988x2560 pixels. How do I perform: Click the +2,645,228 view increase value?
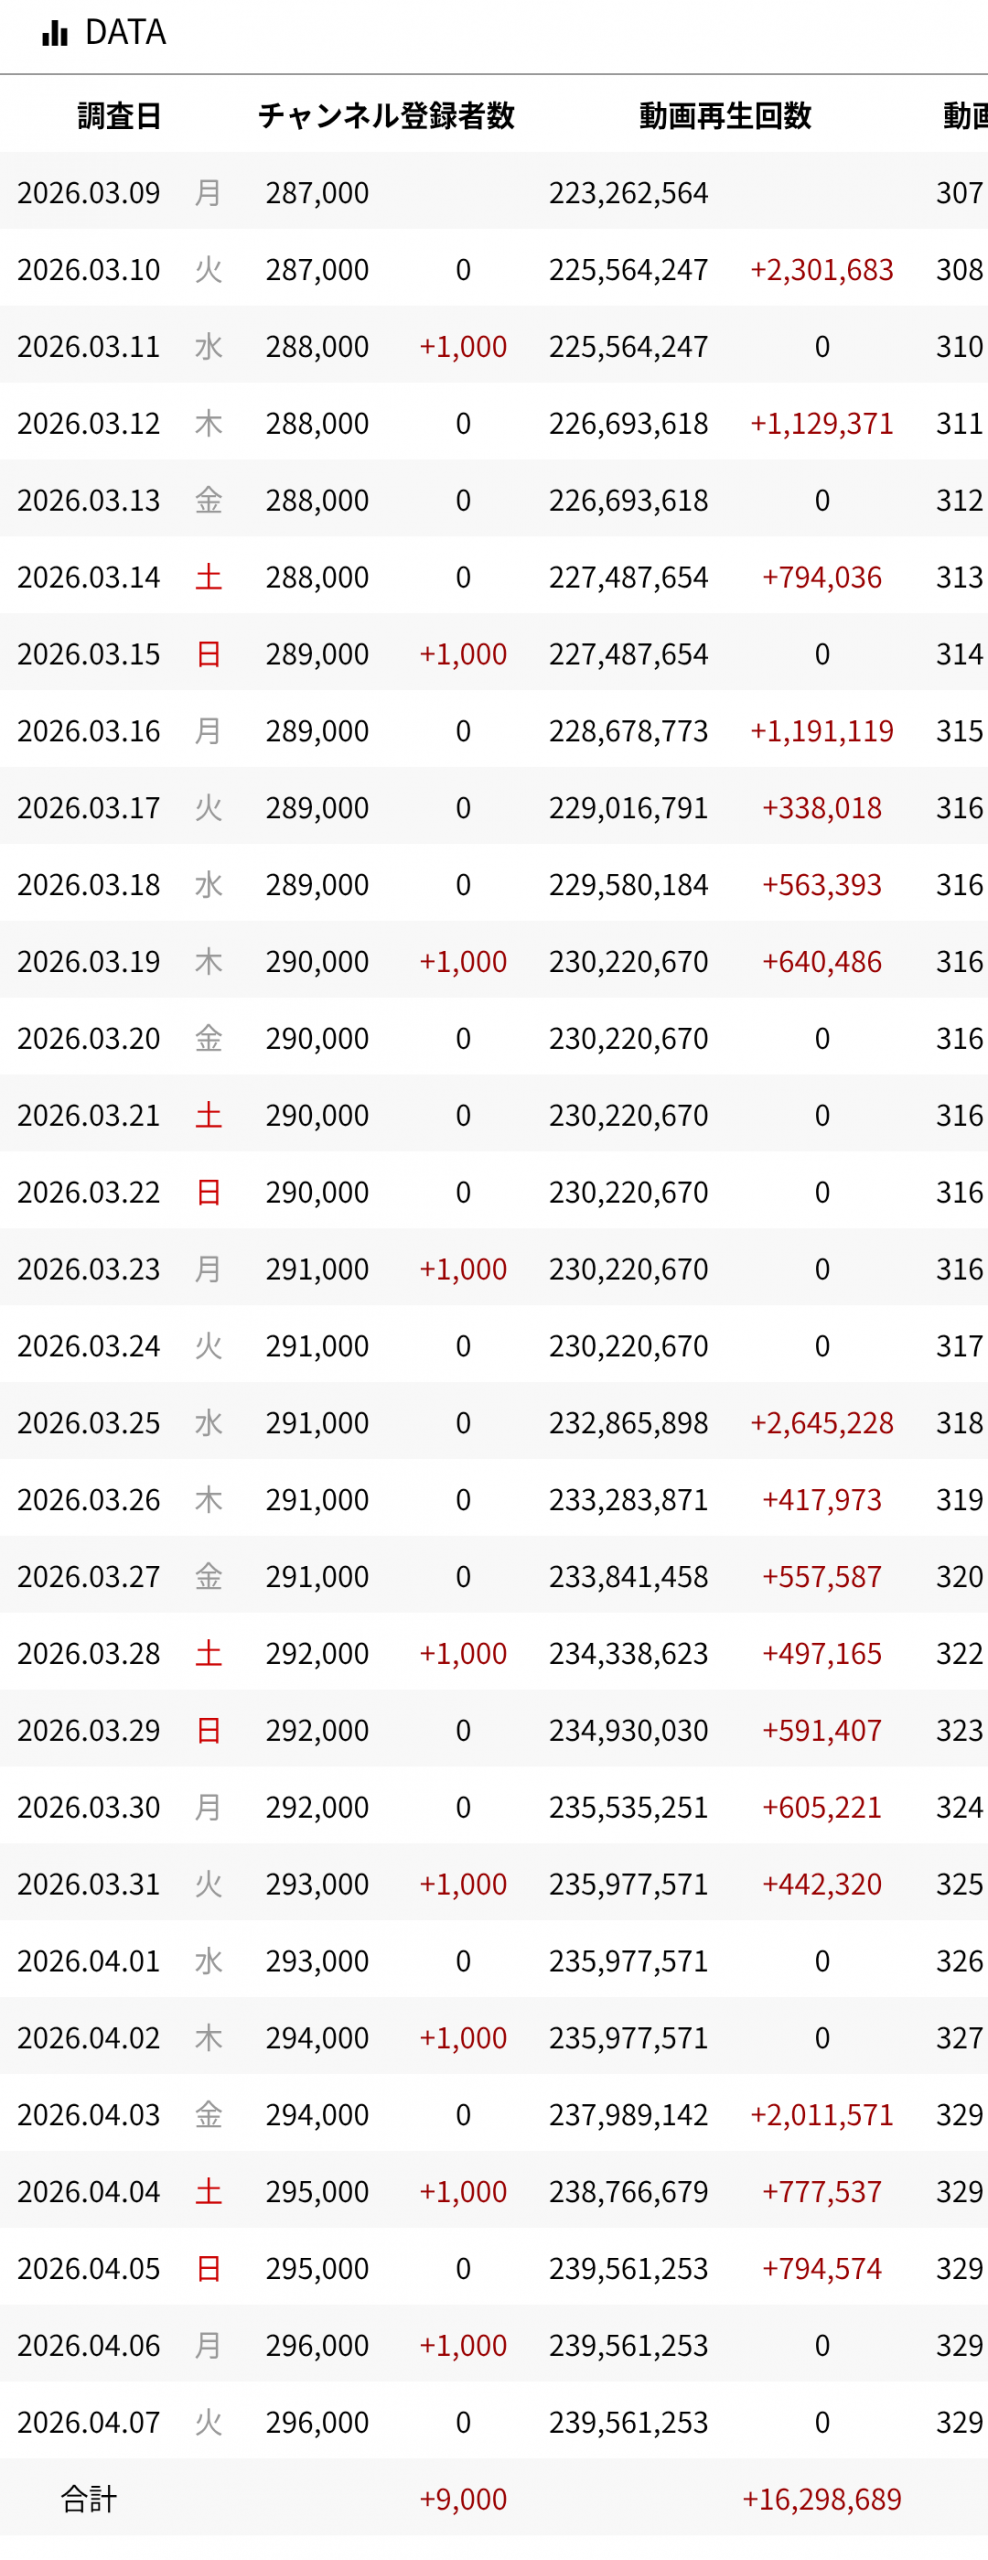[x=821, y=1423]
